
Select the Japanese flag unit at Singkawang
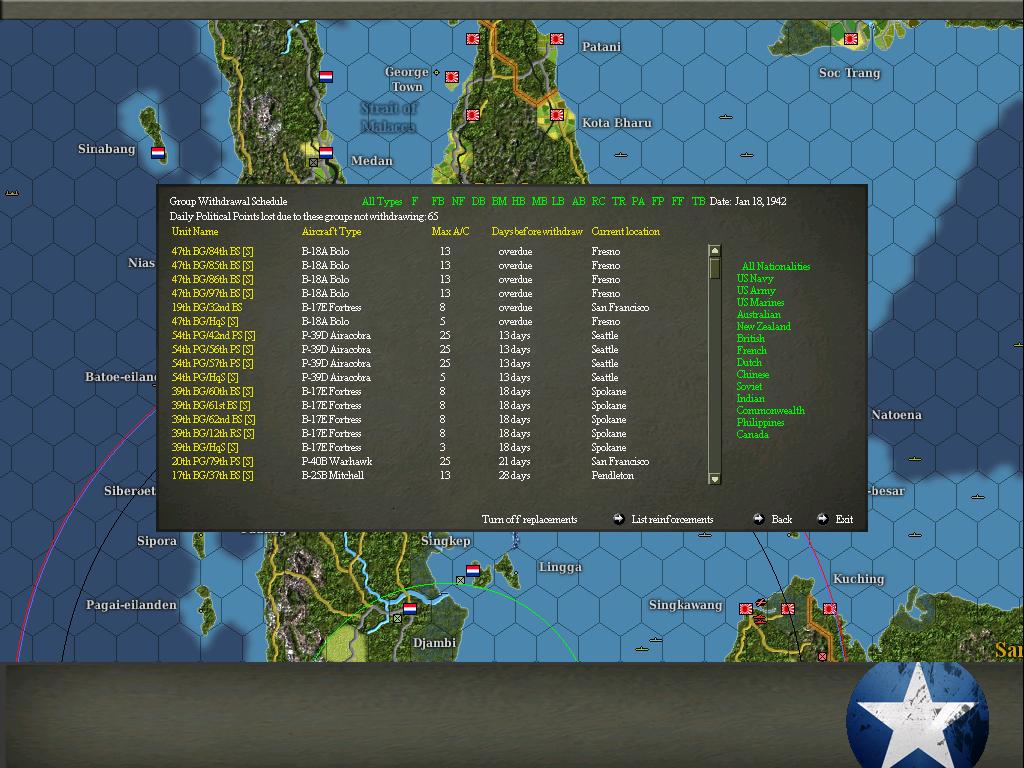tap(746, 609)
